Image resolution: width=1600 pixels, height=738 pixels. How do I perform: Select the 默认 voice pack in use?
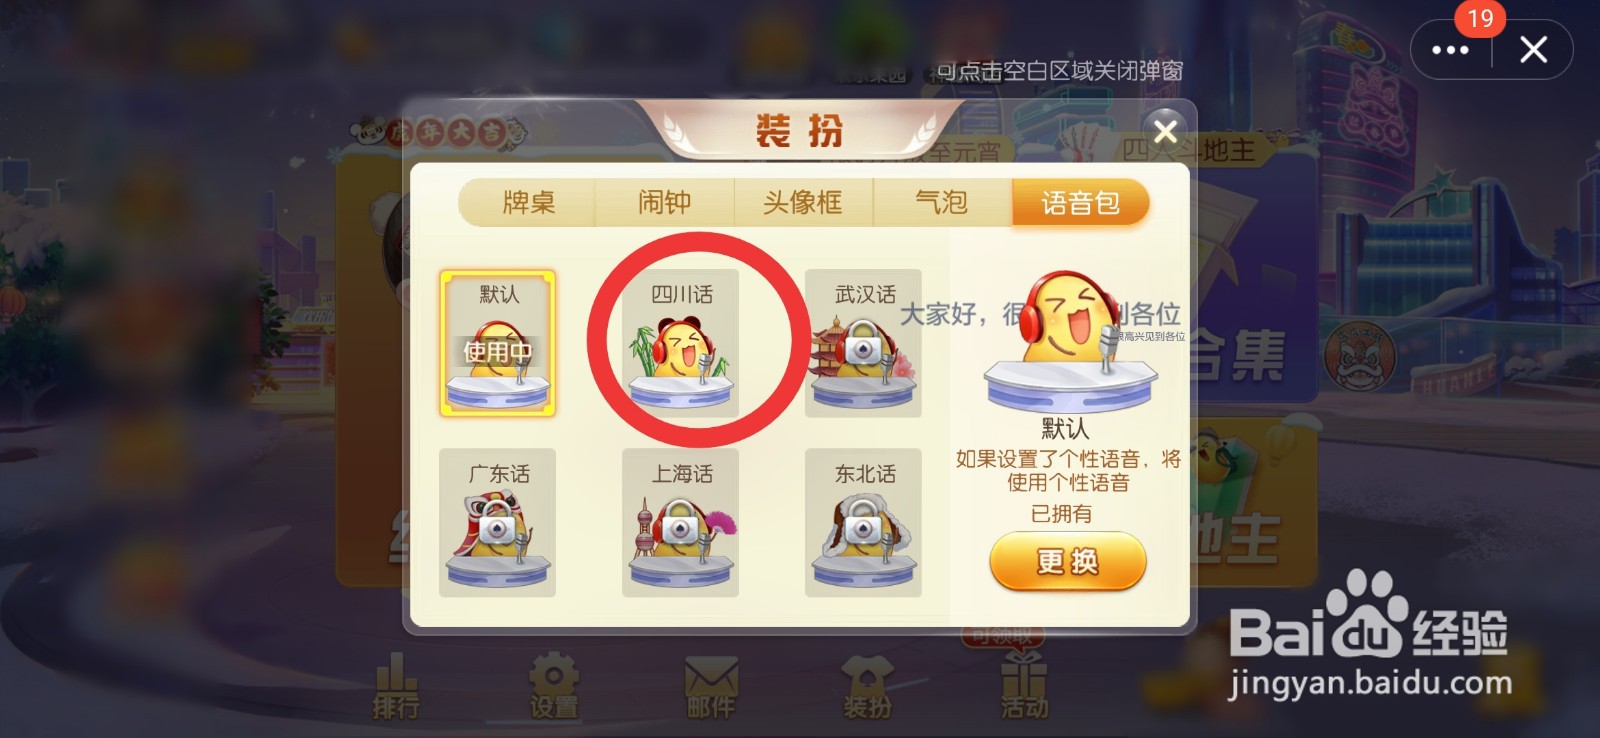click(498, 343)
